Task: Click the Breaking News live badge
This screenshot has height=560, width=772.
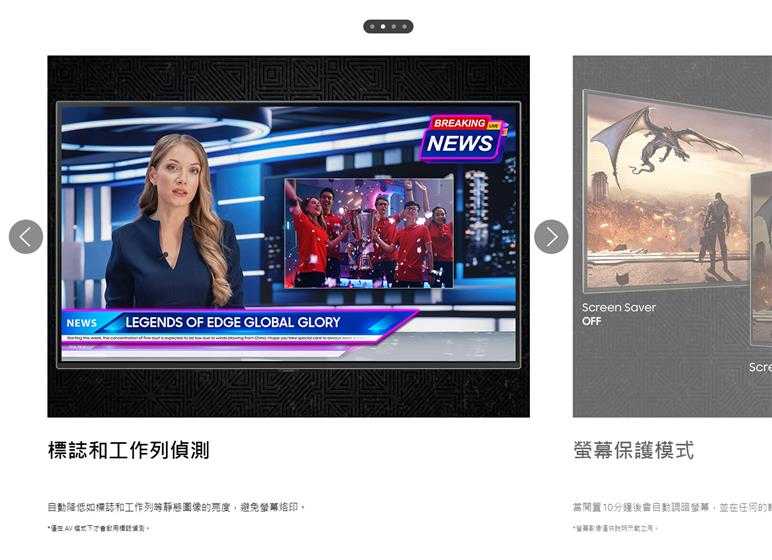Action: pos(463,137)
